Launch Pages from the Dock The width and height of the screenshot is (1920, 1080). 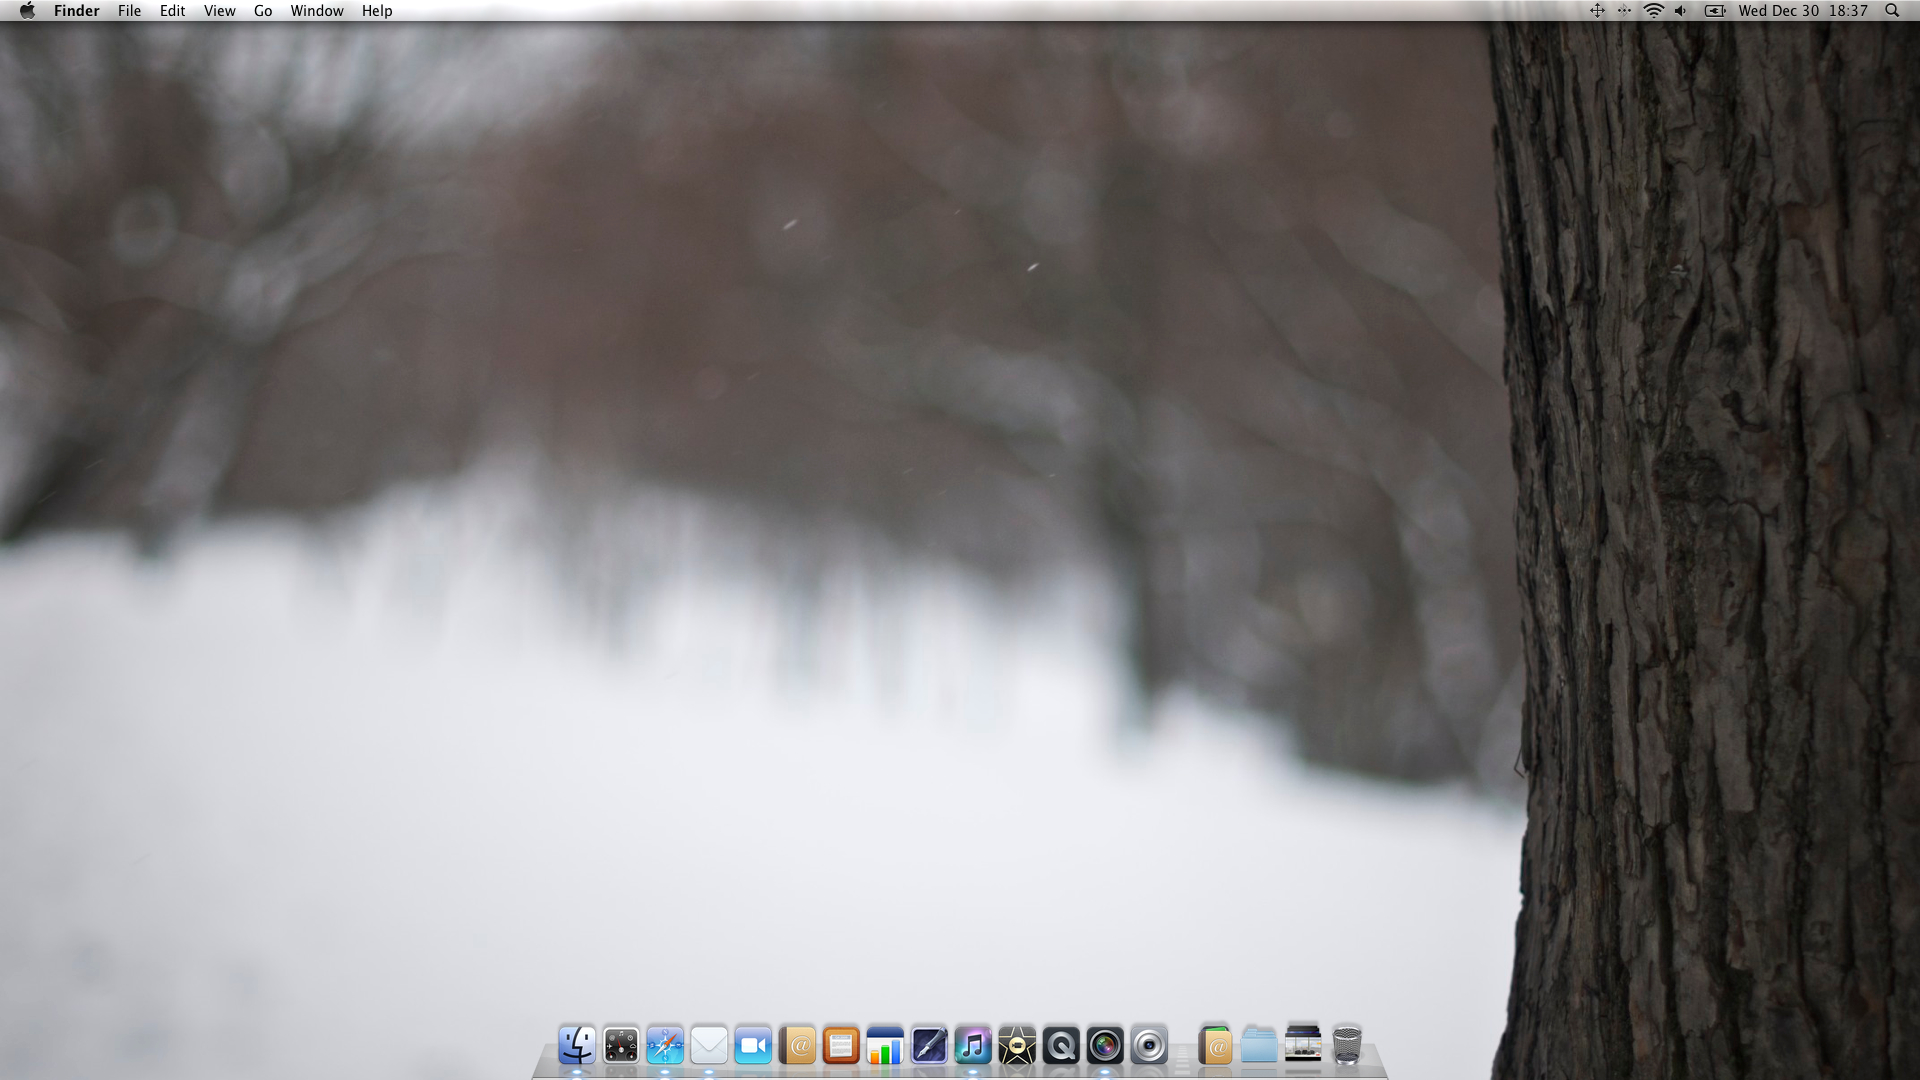tap(841, 1046)
